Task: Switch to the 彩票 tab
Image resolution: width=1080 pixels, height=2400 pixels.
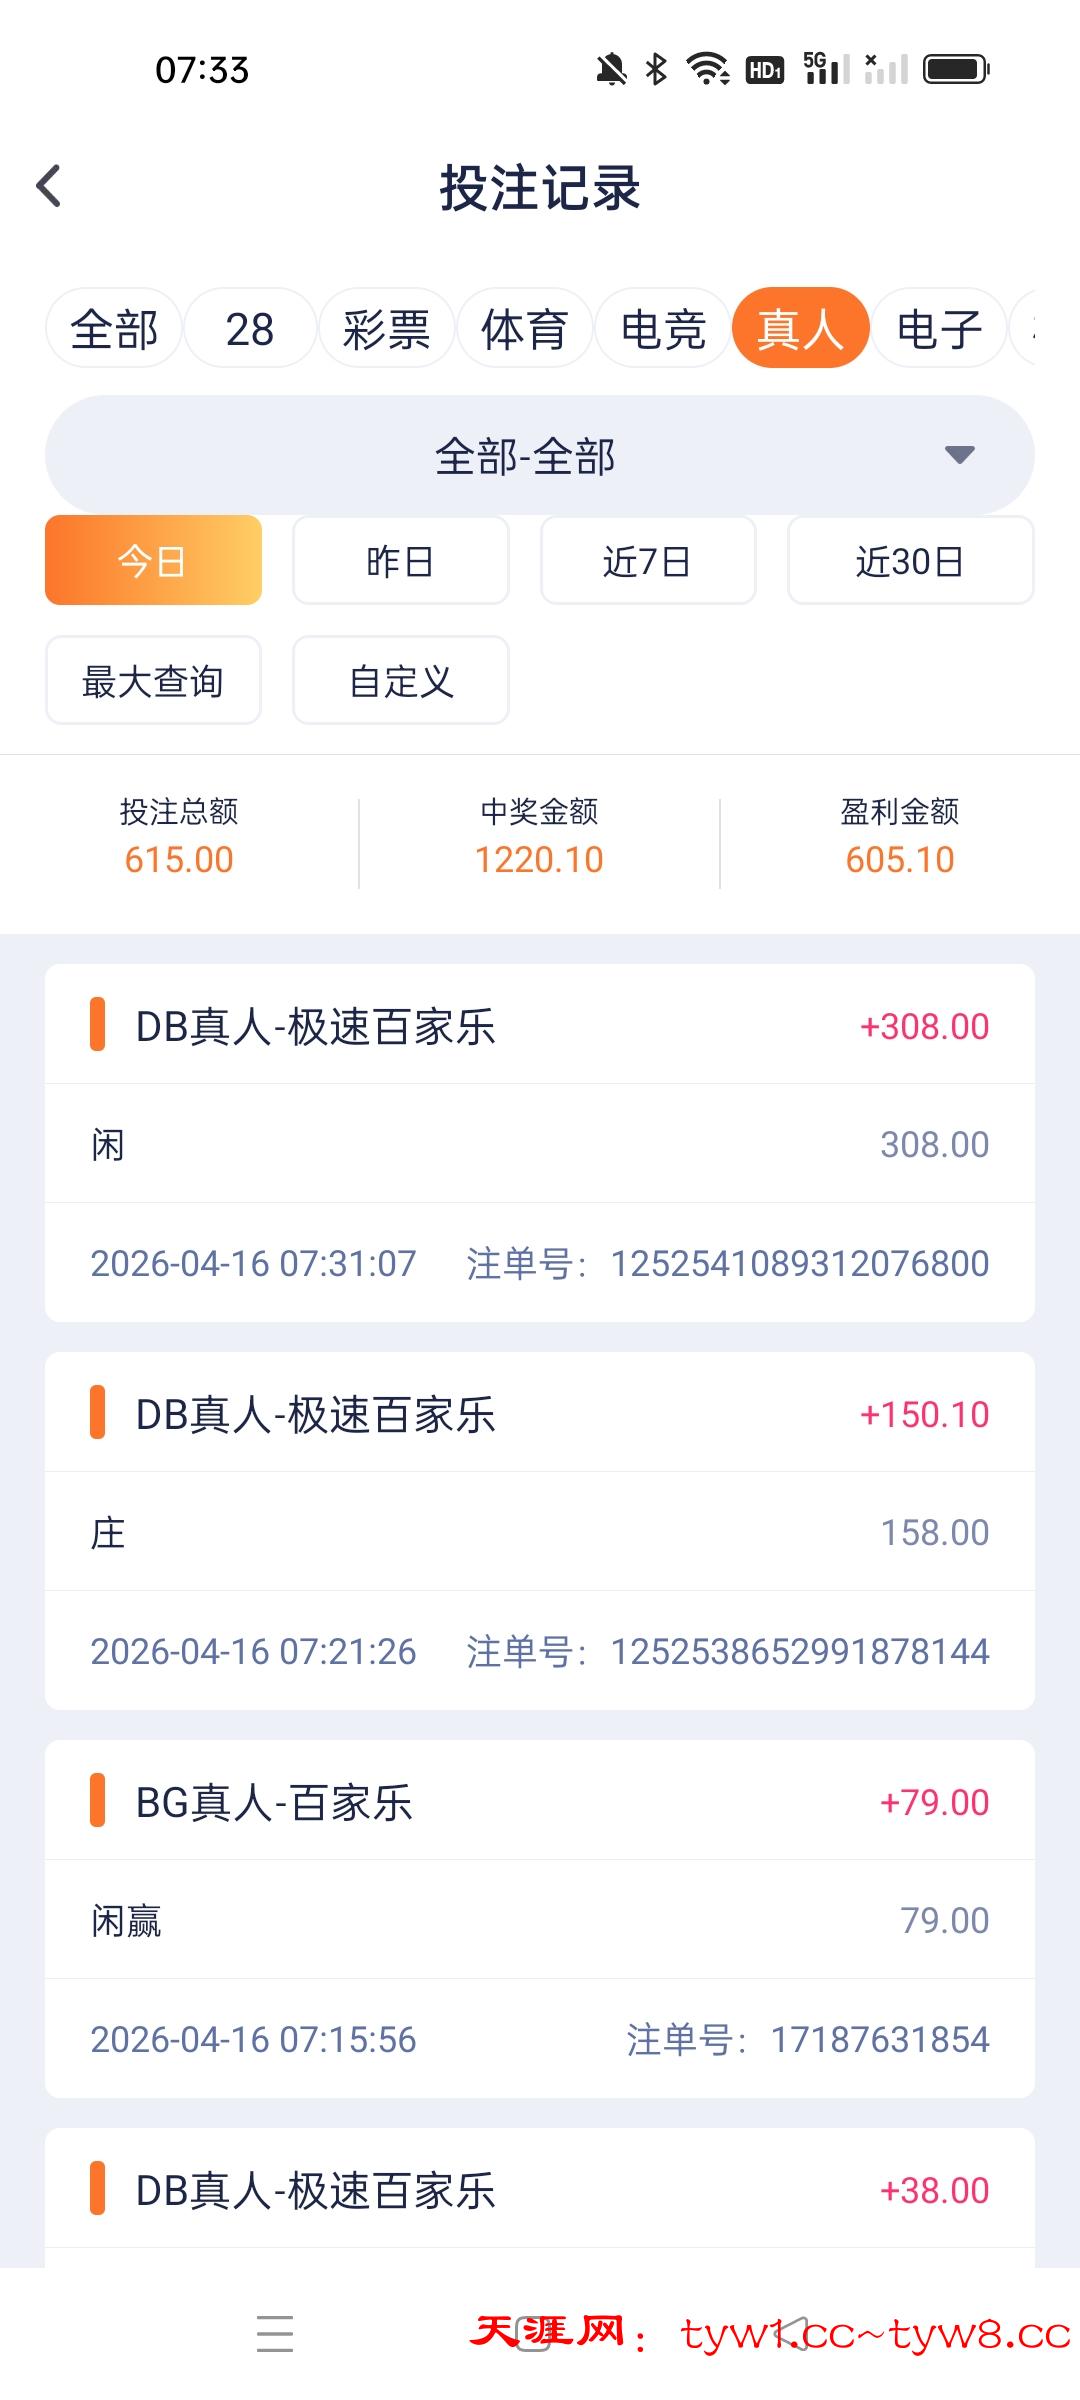Action: [386, 329]
